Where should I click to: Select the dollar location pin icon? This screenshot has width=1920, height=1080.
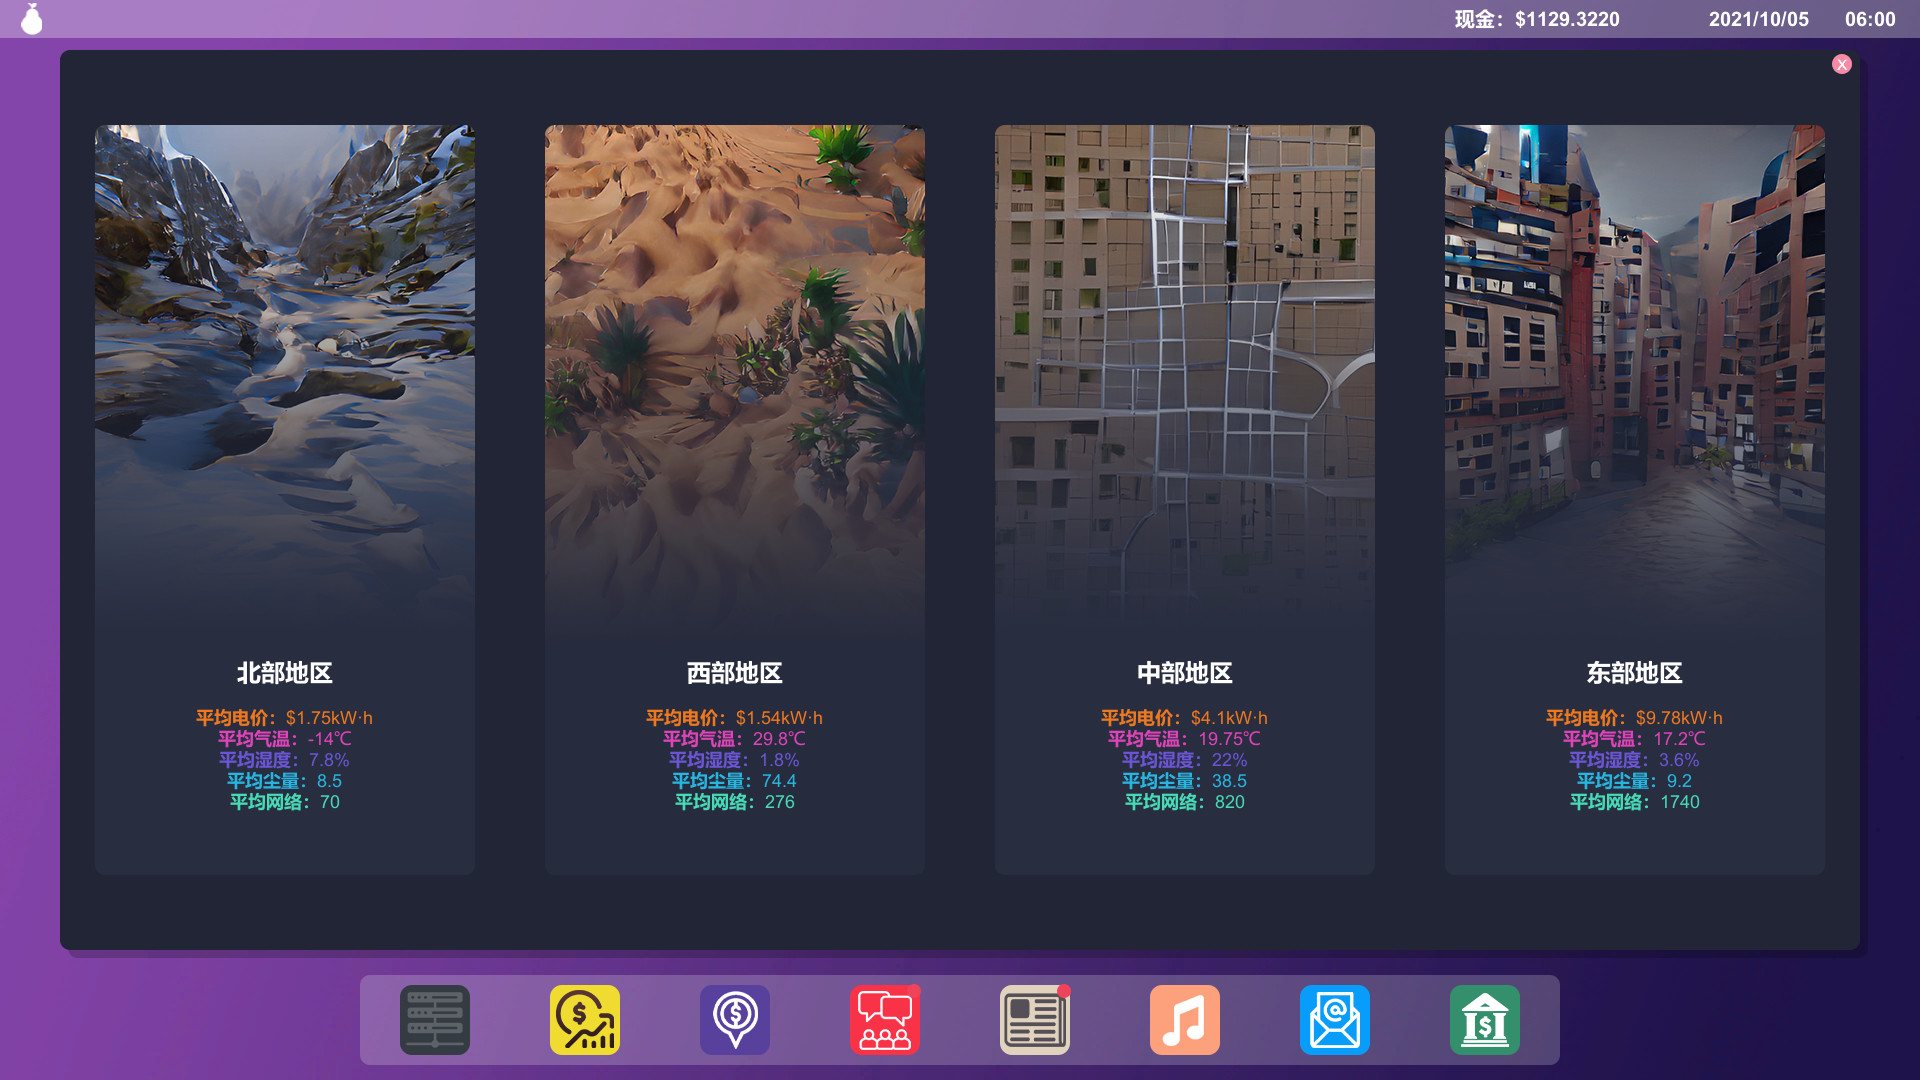734,1019
